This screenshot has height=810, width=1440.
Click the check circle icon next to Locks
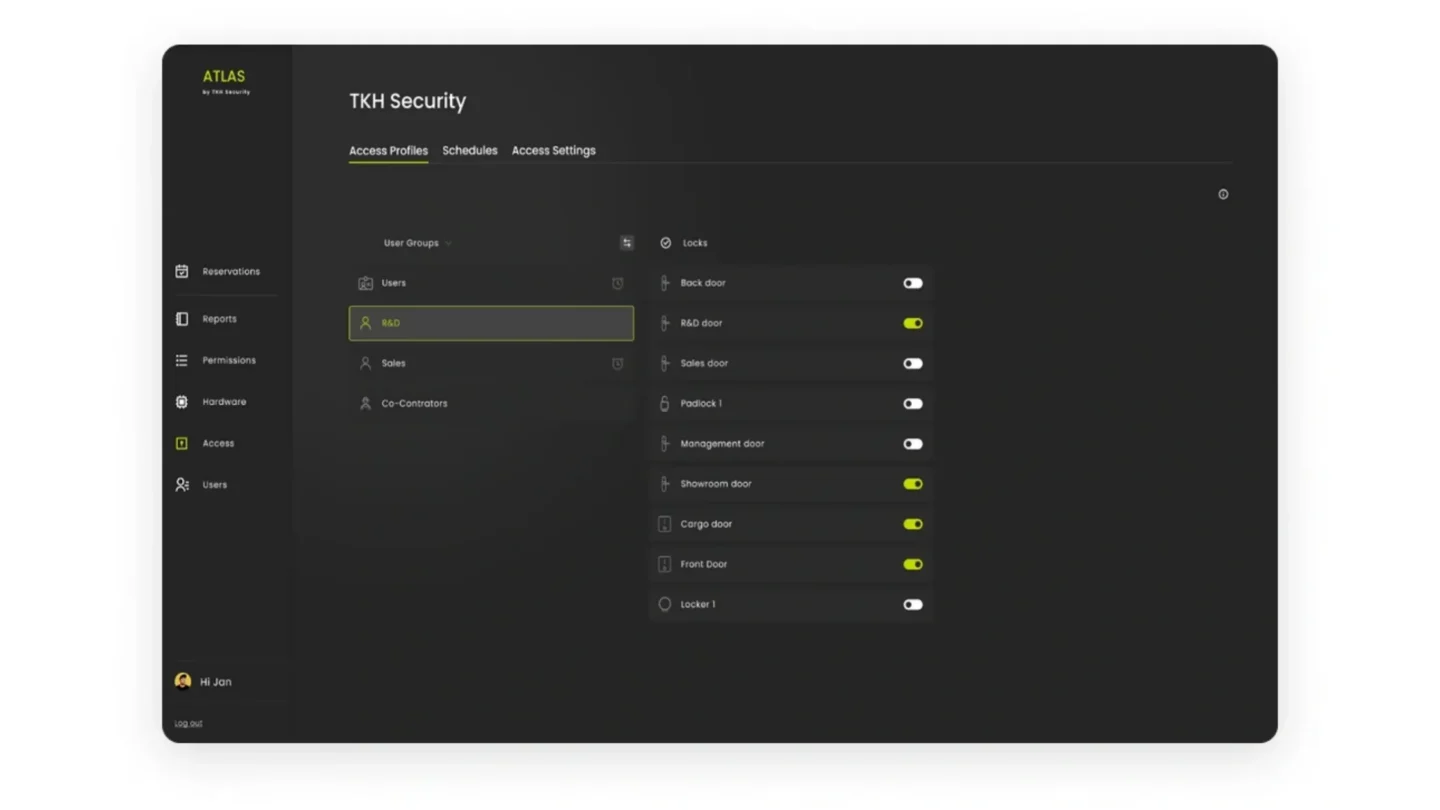tap(666, 243)
